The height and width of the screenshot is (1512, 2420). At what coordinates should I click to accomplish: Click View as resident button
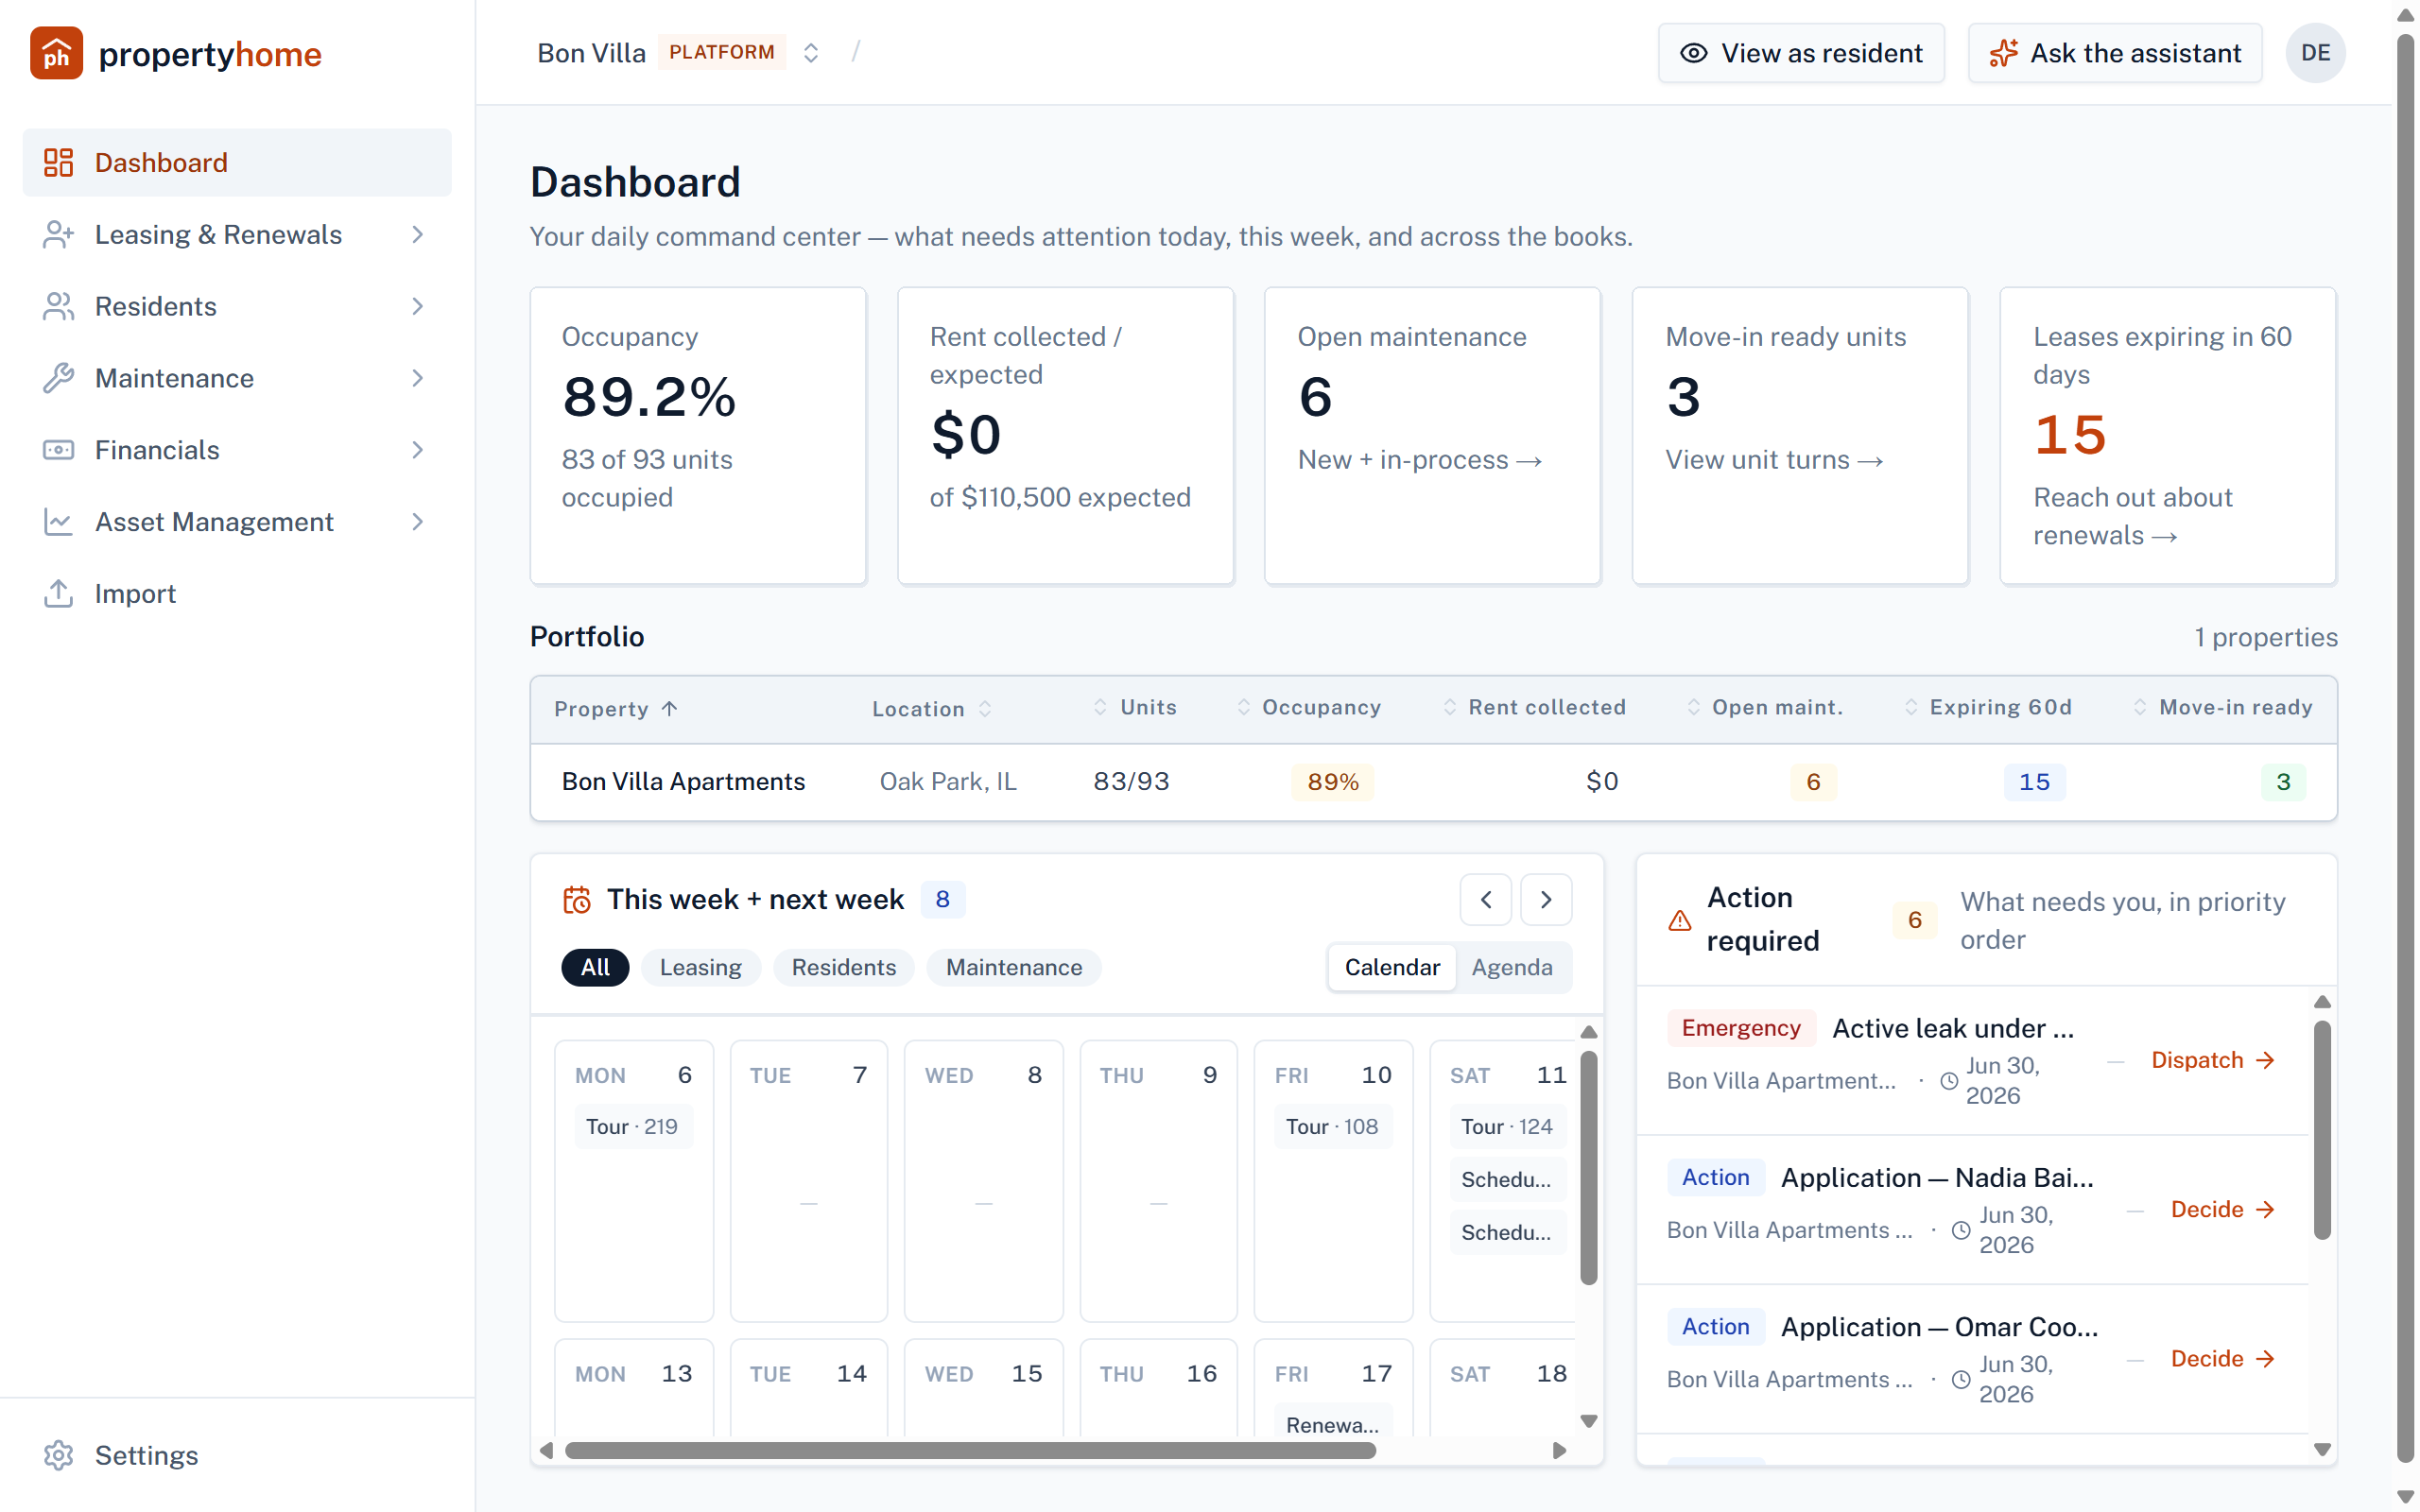click(x=1801, y=53)
